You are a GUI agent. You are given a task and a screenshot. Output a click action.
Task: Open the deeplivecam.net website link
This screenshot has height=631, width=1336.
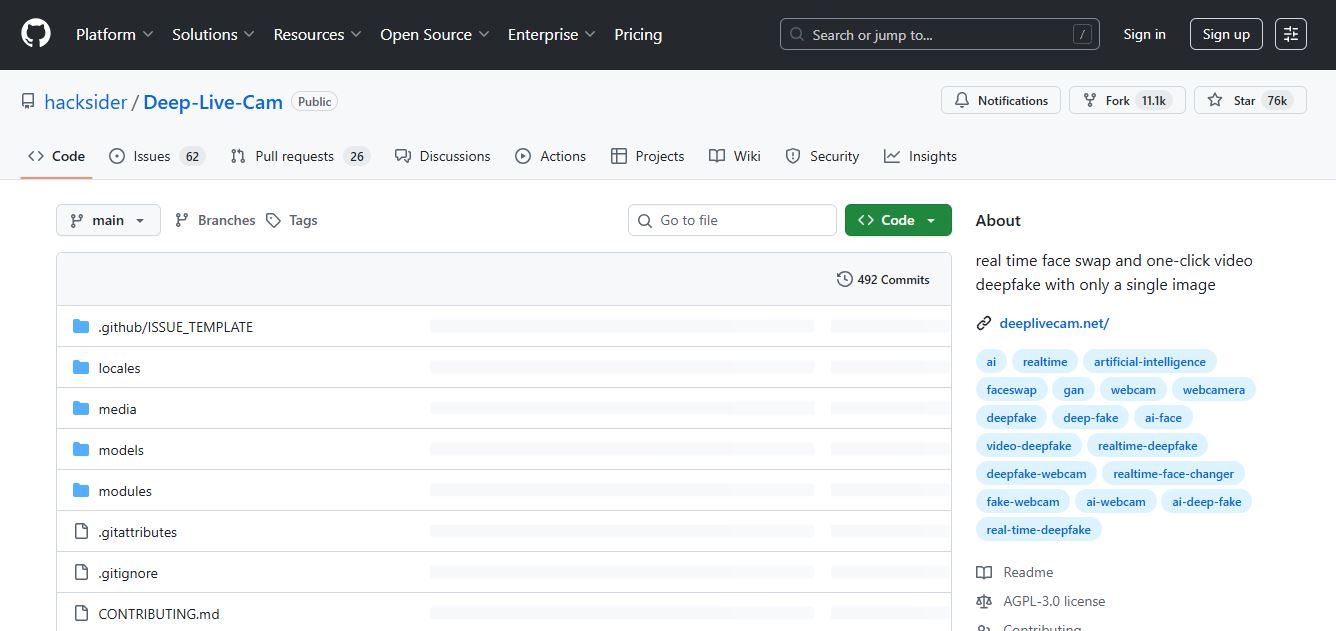pos(1054,323)
